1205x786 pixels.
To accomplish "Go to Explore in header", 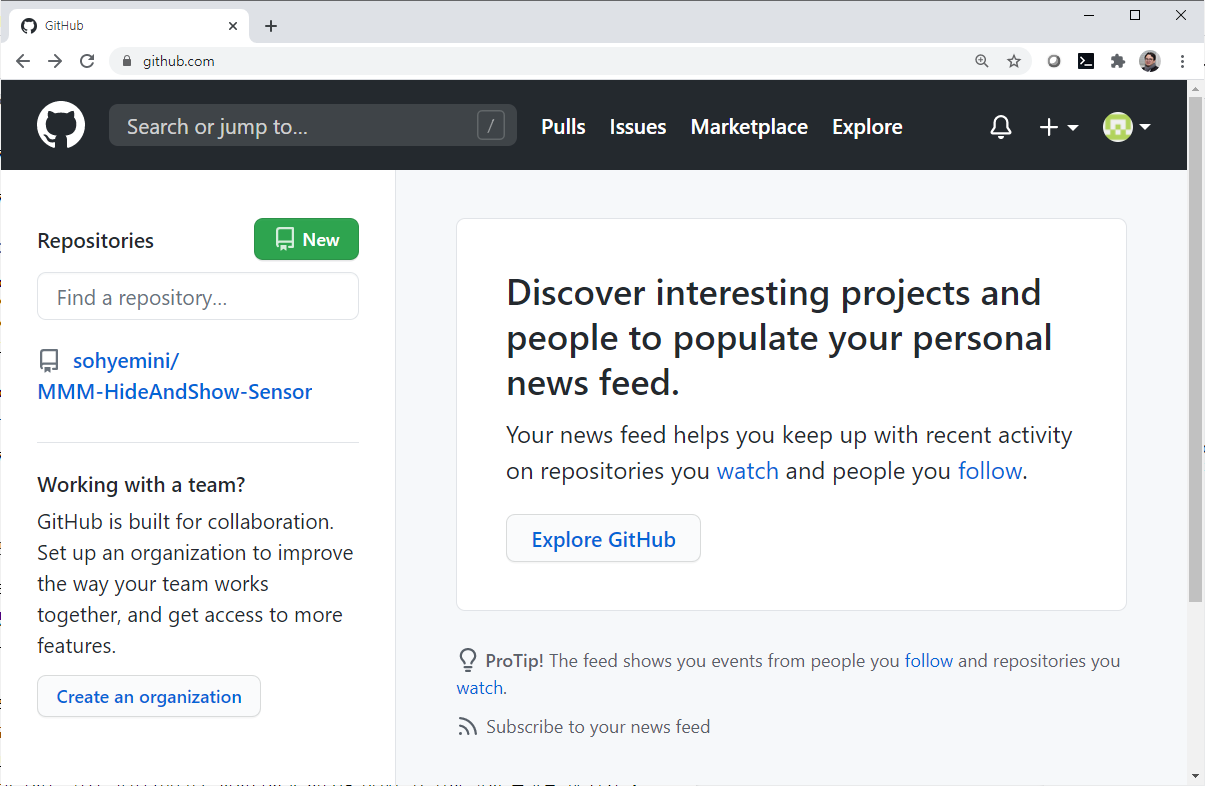I will (x=867, y=127).
